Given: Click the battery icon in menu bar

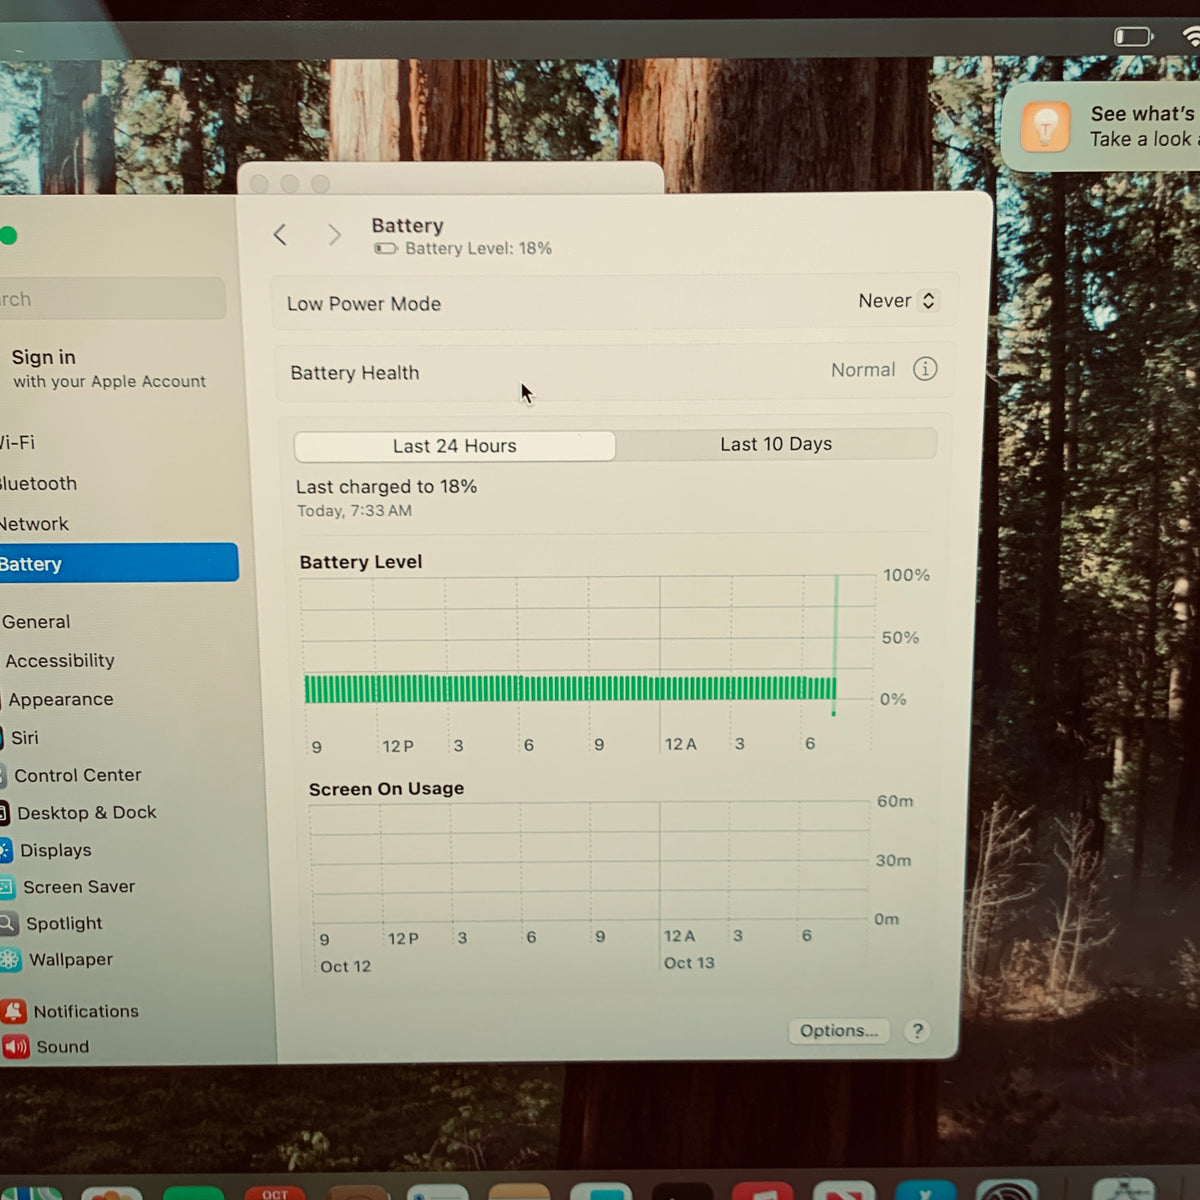Looking at the screenshot, I should [x=1133, y=37].
